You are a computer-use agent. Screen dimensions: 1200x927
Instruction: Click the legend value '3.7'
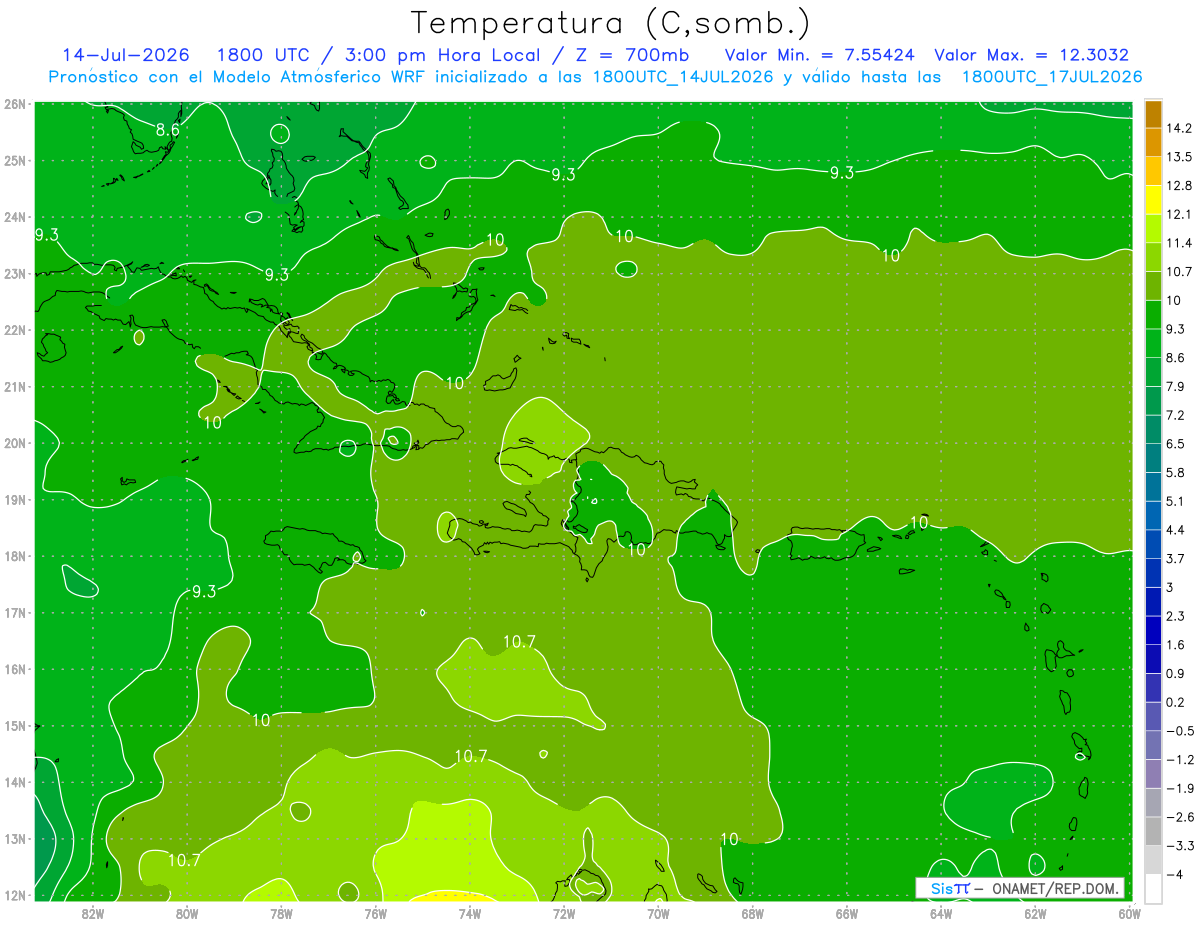click(1175, 558)
